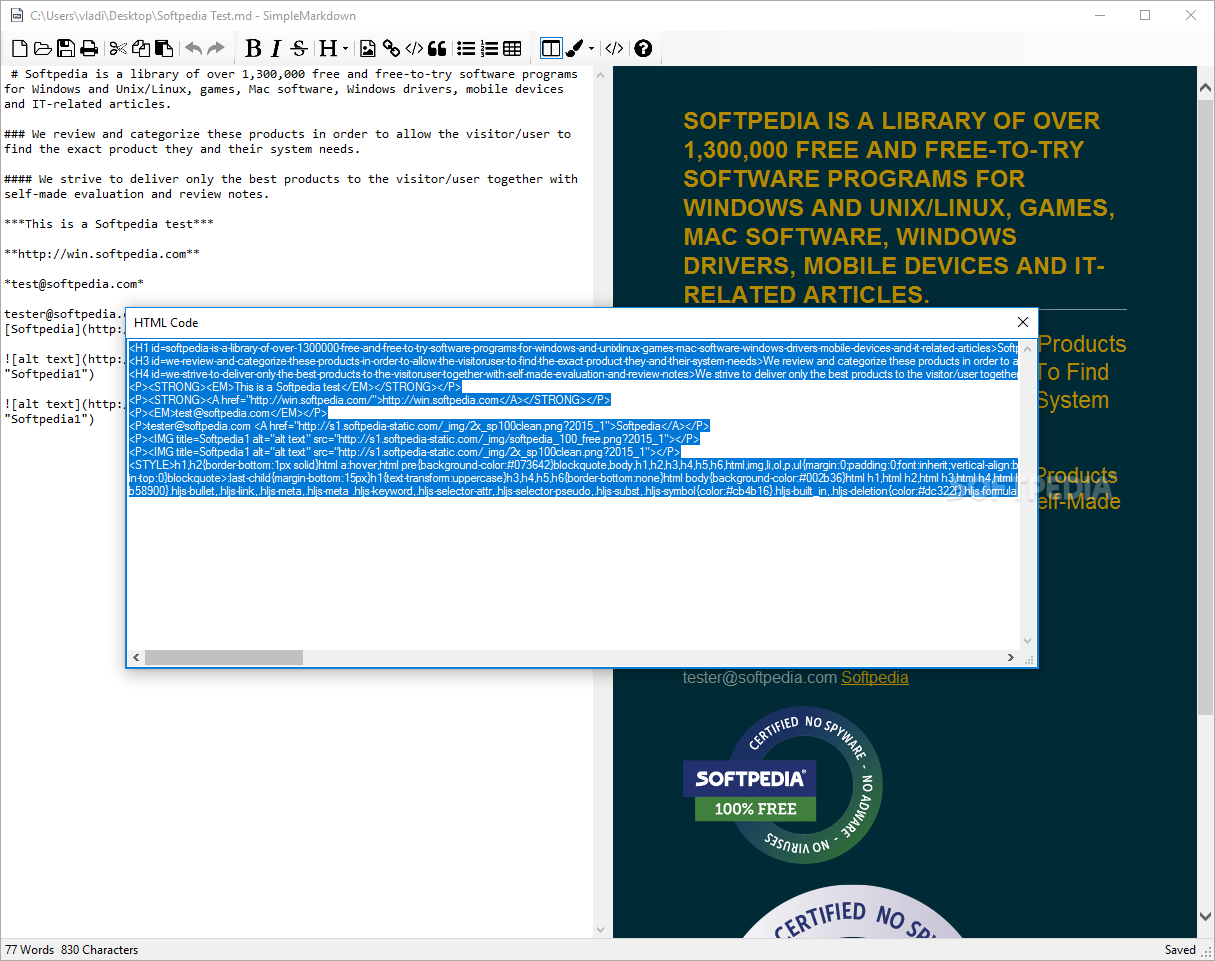Click preview pane scrollbar down arrow
This screenshot has height=961, width=1215.
(x=1206, y=916)
